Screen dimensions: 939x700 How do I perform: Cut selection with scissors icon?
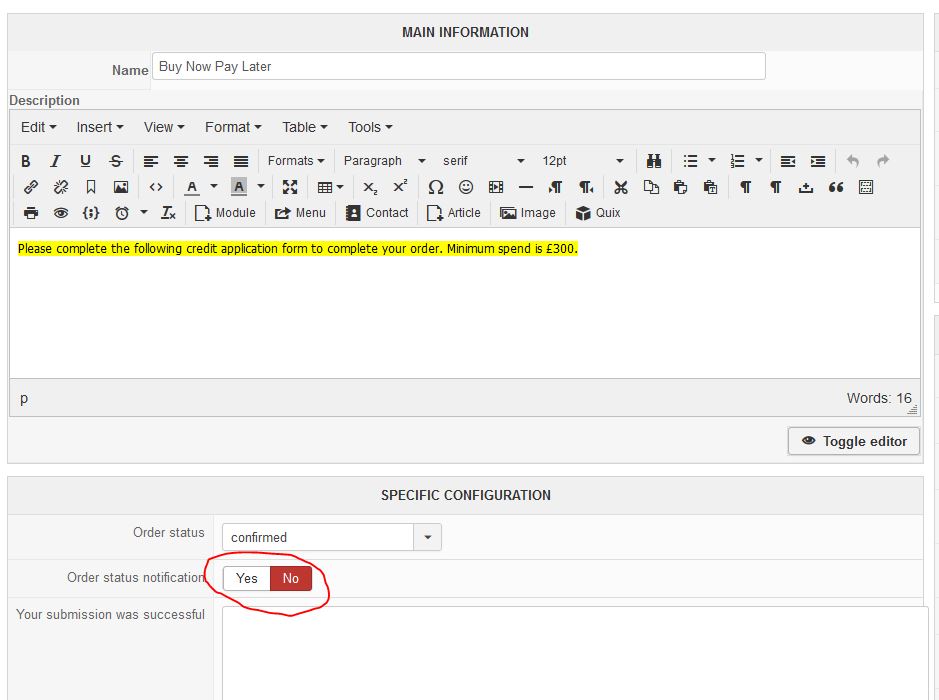point(621,187)
